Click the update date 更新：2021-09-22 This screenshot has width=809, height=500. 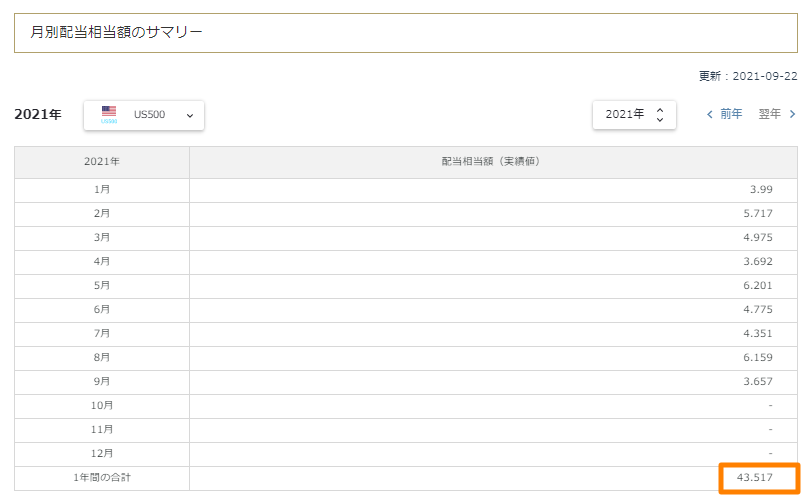click(747, 76)
